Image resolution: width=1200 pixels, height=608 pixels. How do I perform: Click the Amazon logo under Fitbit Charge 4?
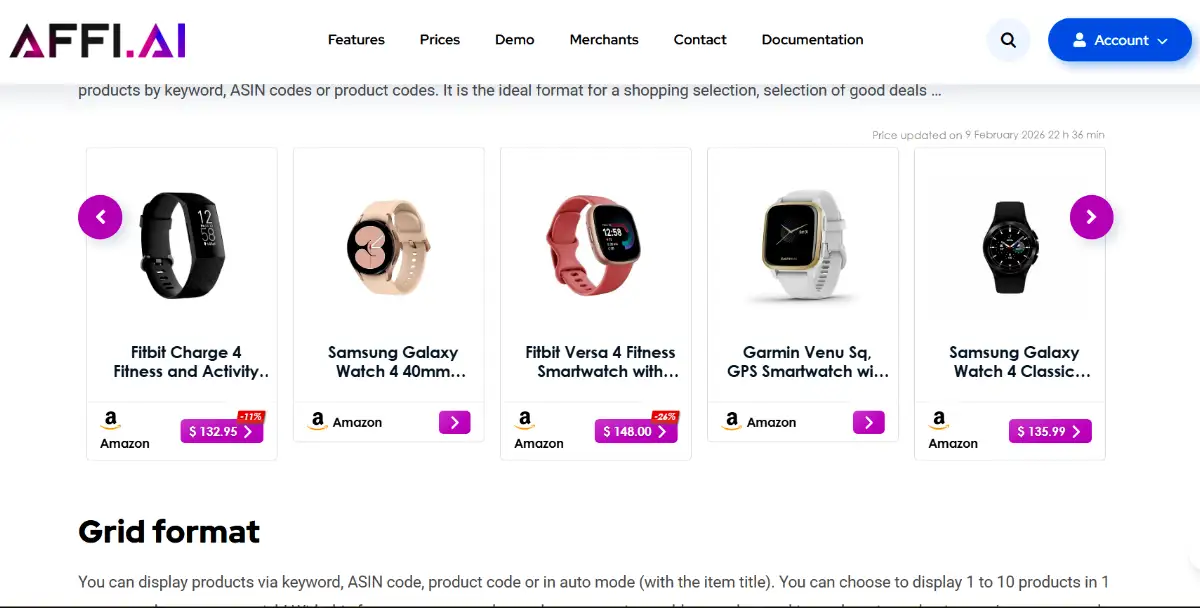click(110, 420)
